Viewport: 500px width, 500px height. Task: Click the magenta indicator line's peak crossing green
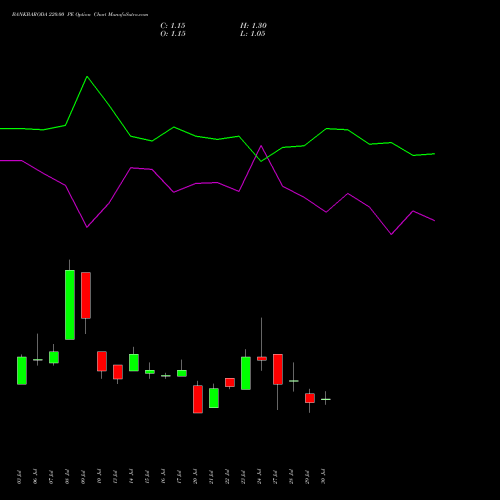[x=261, y=146]
